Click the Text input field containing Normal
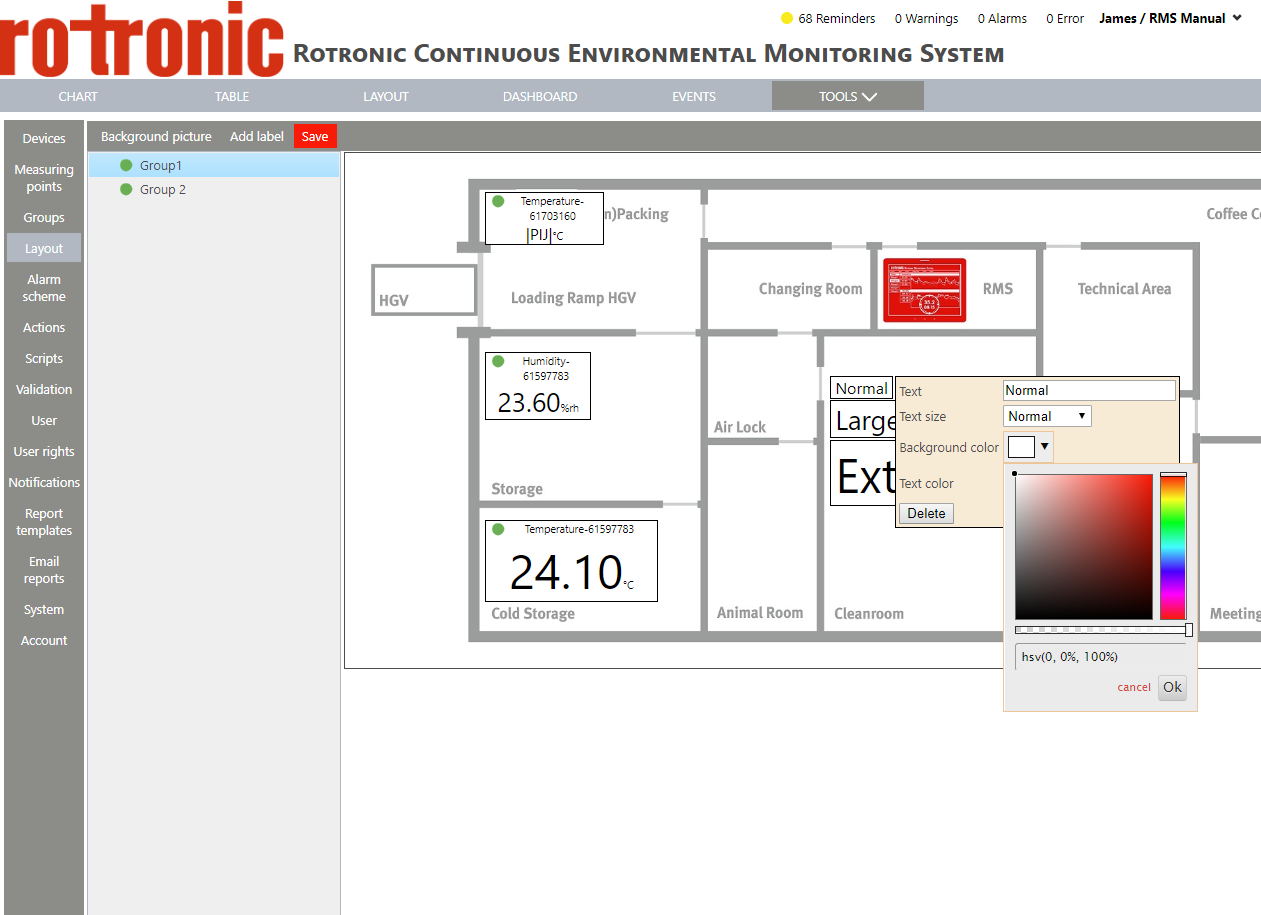Image resolution: width=1261 pixels, height=915 pixels. pyautogui.click(x=1089, y=391)
